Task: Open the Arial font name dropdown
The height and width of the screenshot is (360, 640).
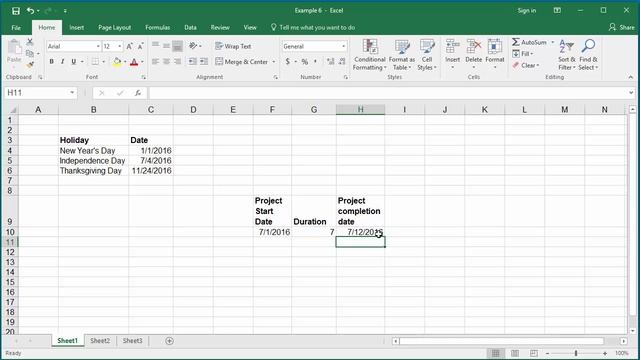Action: click(x=98, y=47)
